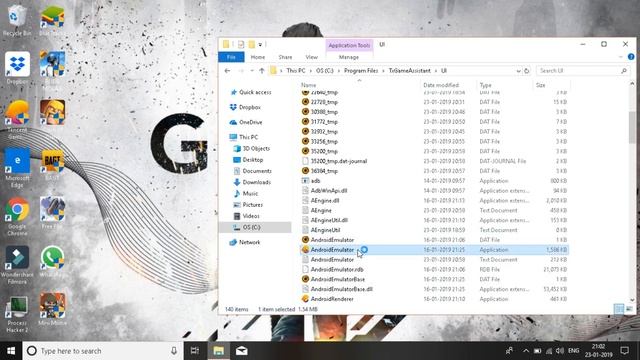Go up one folder level with the Up arrow
This screenshot has width=640, height=360.
[x=262, y=71]
